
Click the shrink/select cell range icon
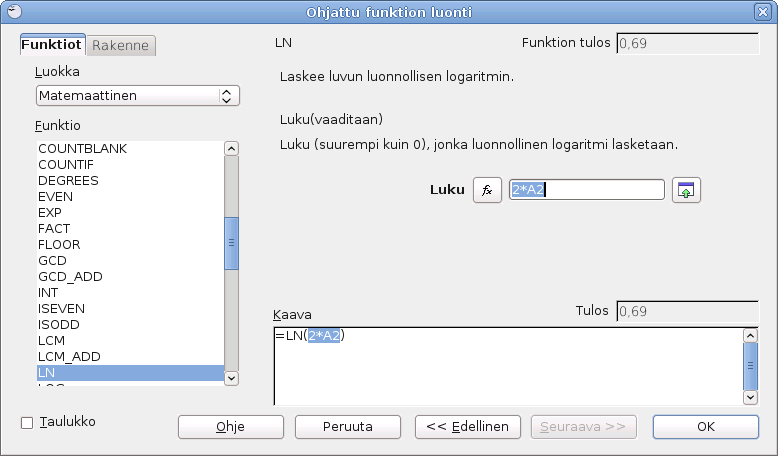coord(686,190)
